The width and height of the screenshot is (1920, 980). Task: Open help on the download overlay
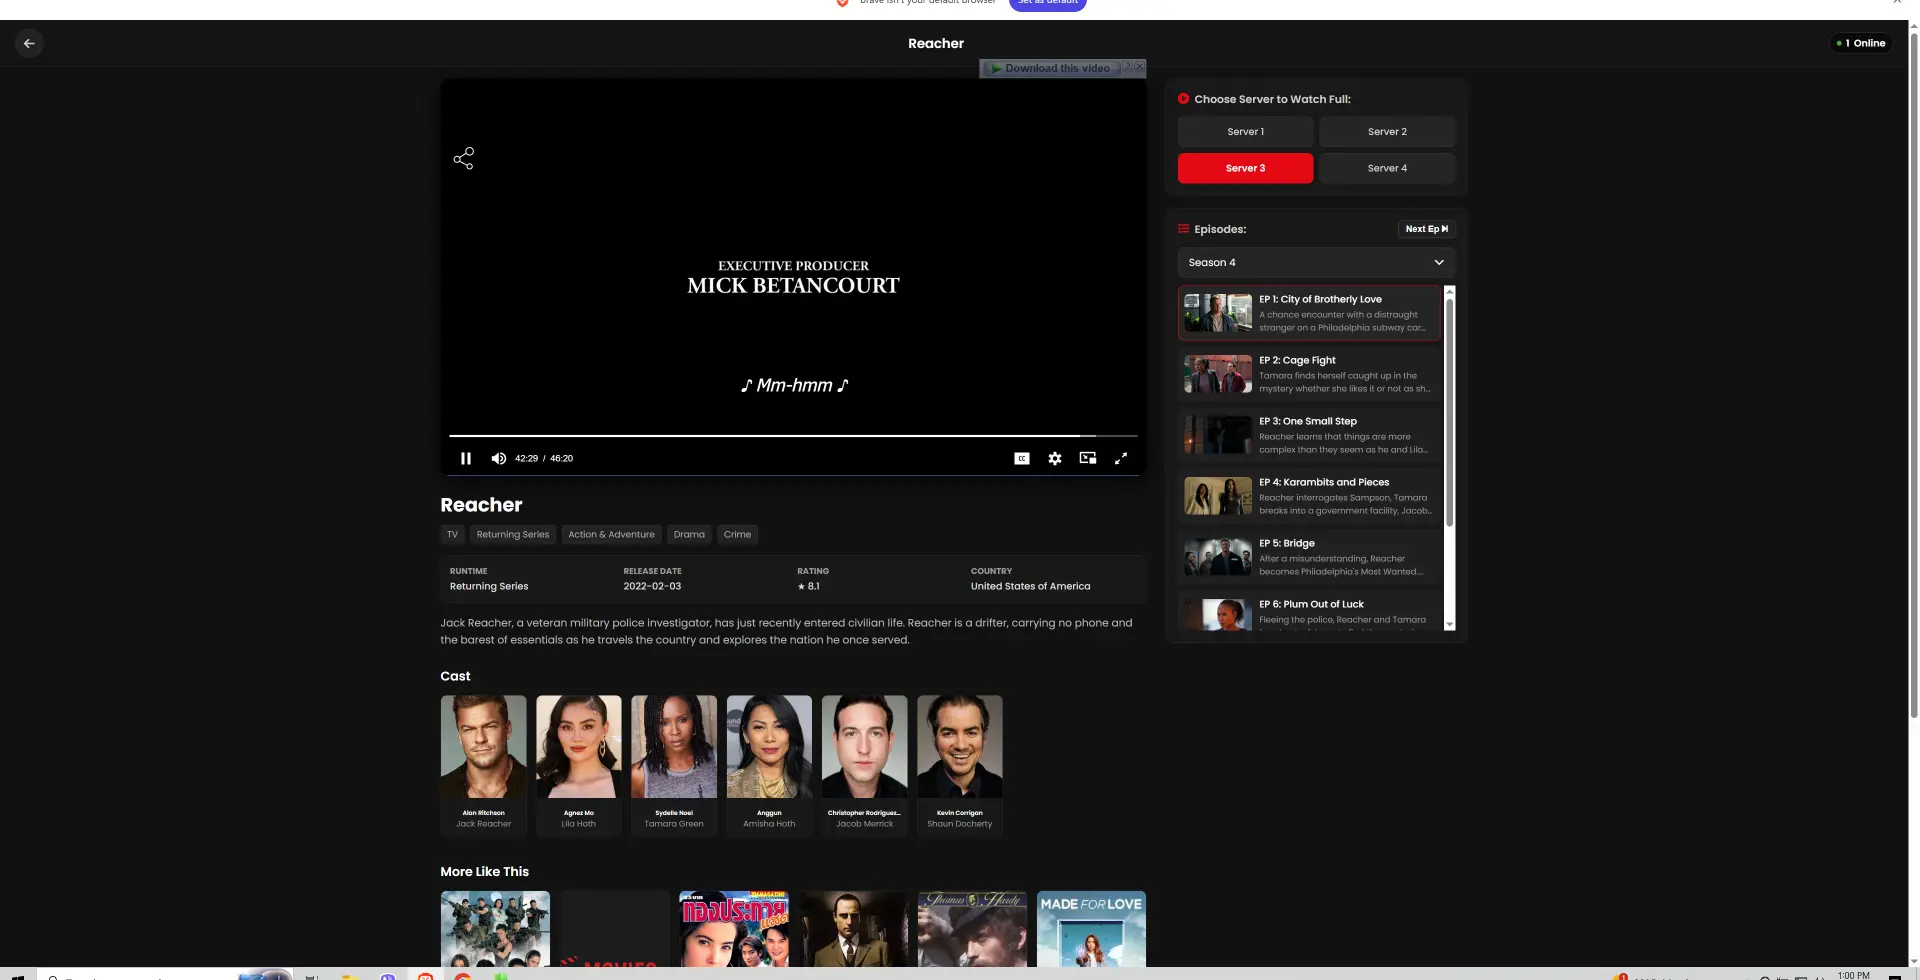point(1128,67)
